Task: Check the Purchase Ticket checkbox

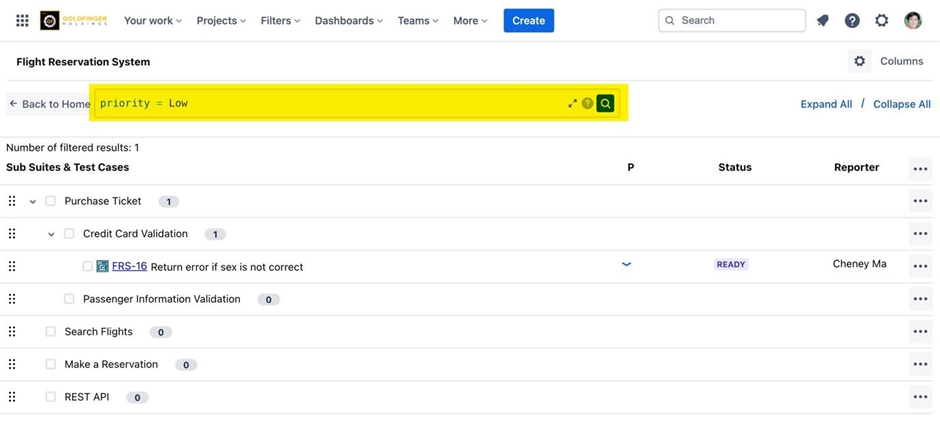Action: (x=51, y=201)
